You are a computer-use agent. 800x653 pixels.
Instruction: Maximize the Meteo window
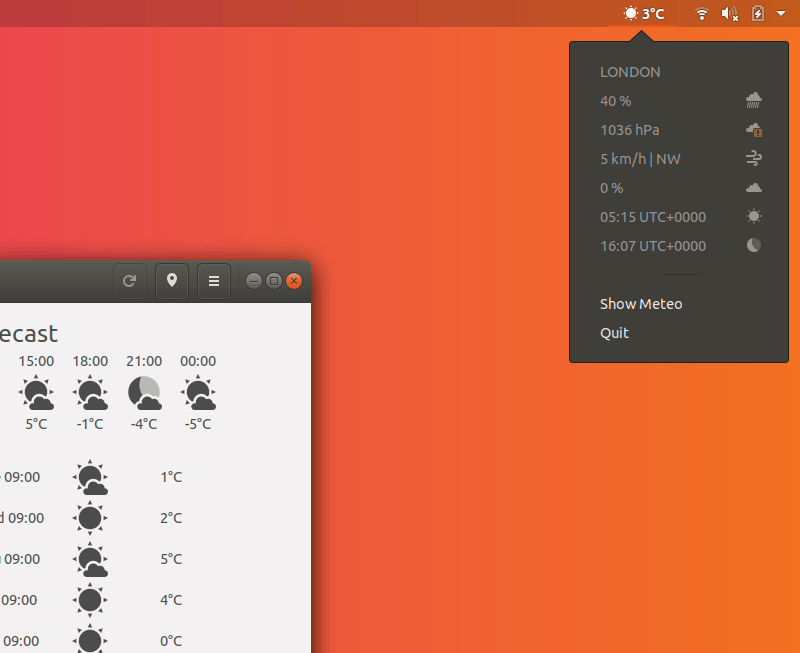[274, 281]
